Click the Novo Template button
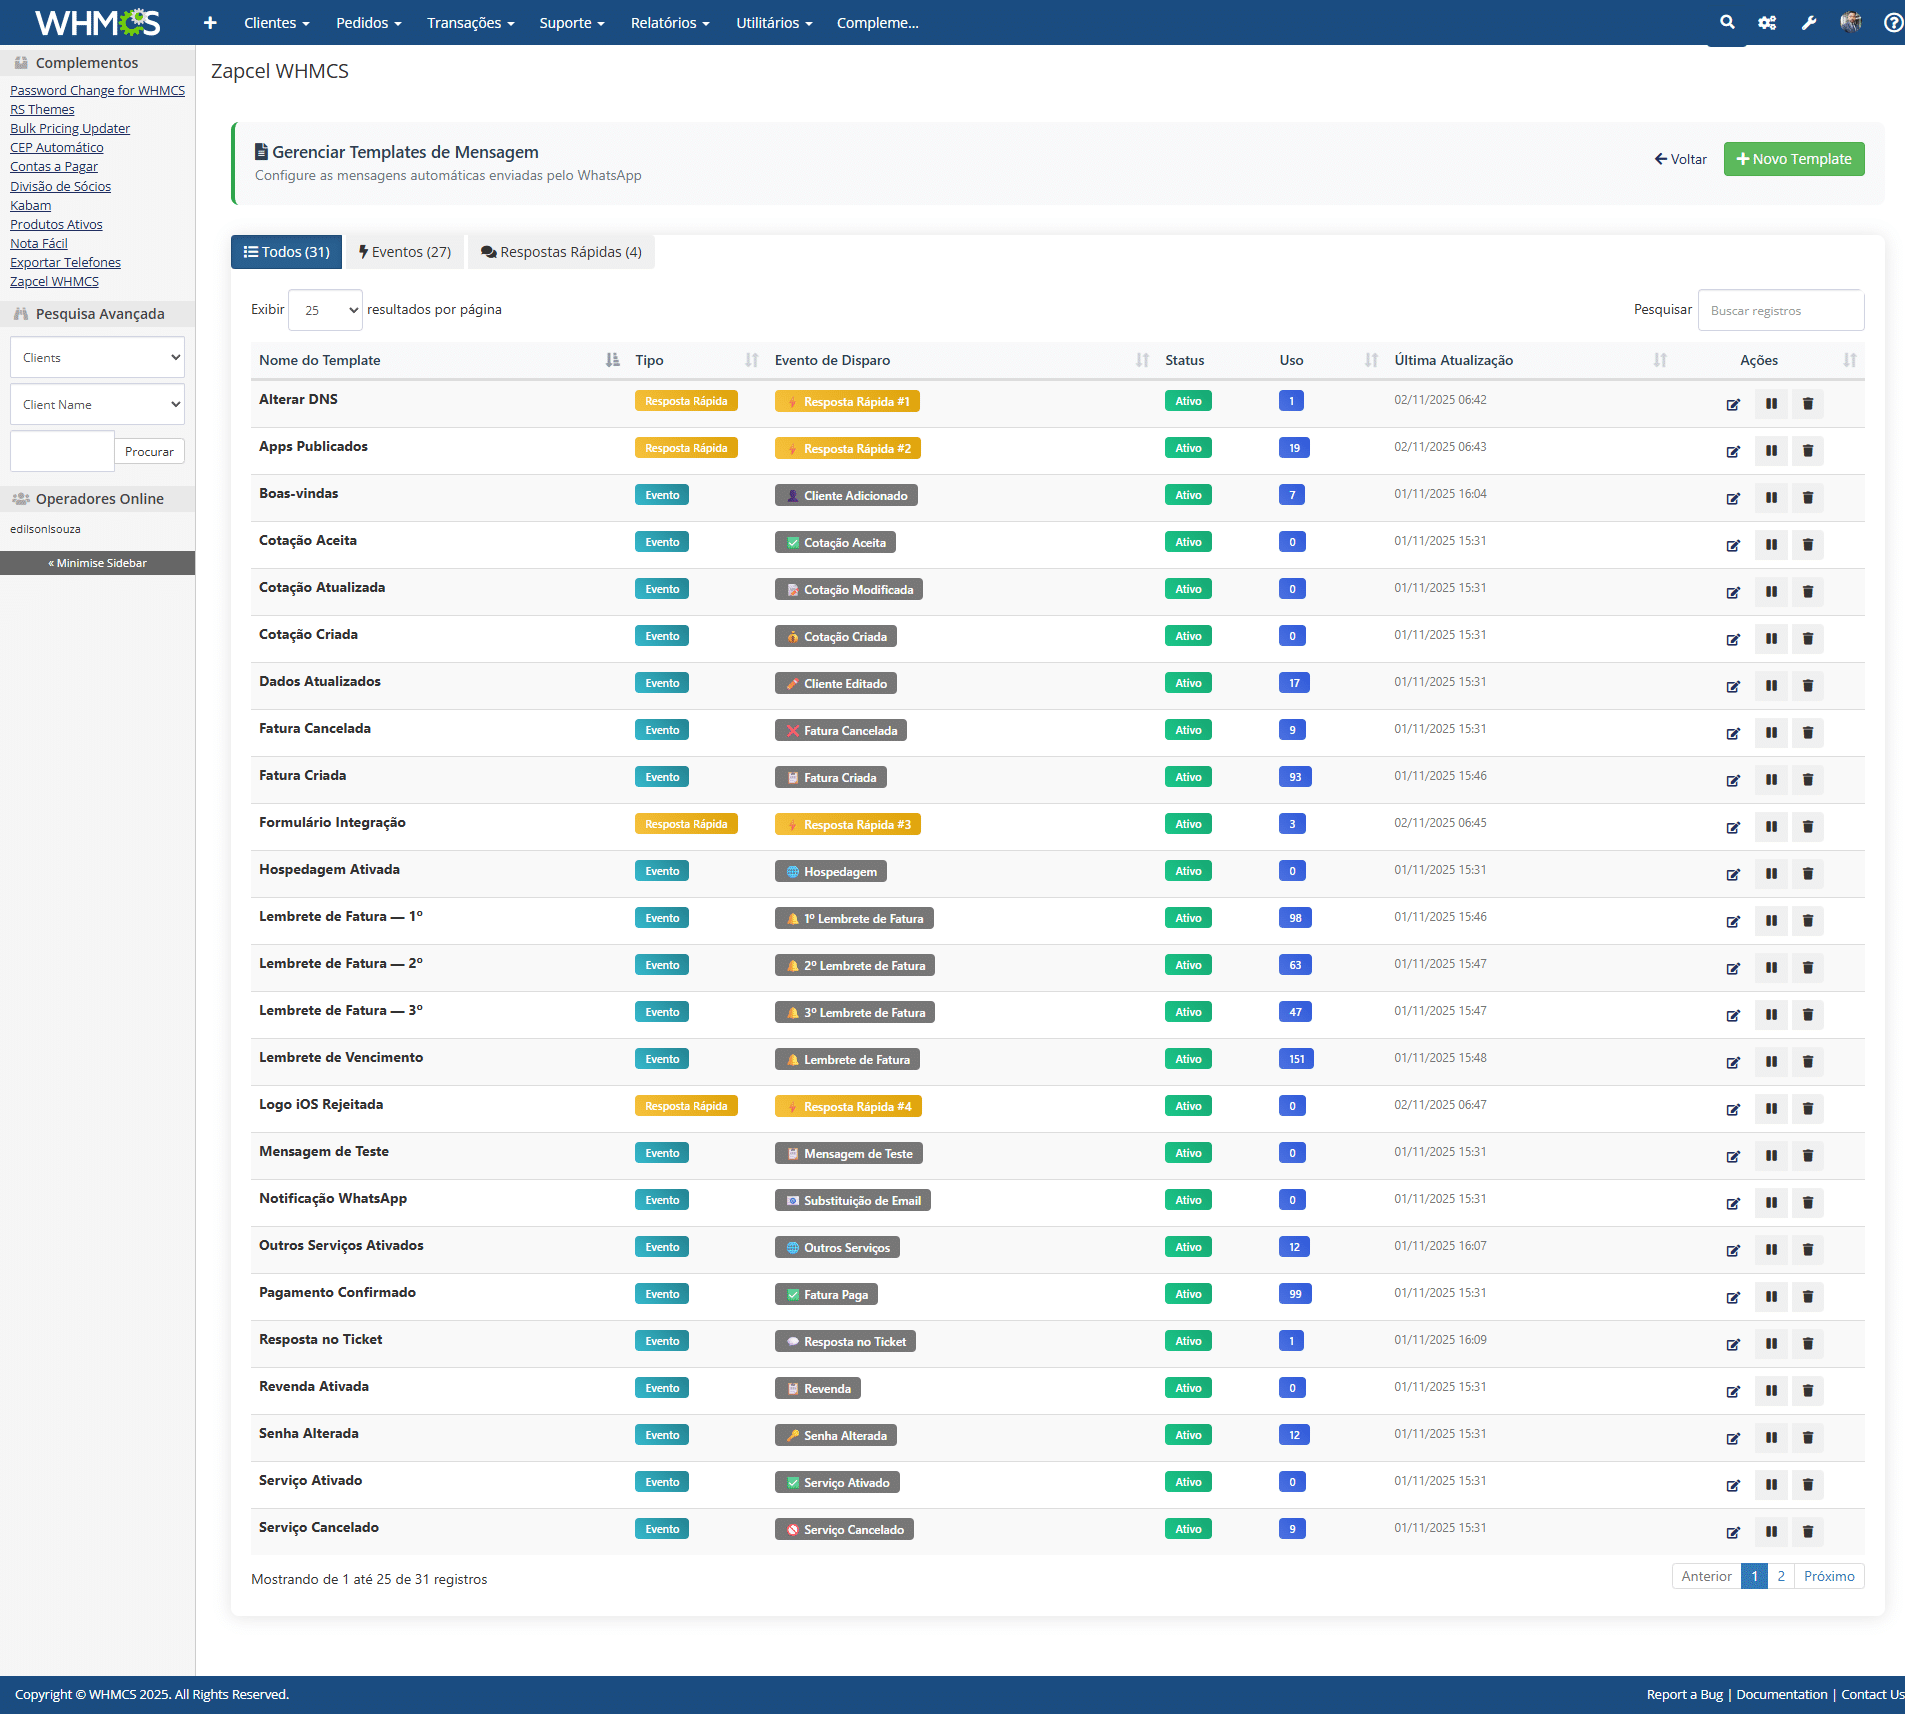The width and height of the screenshot is (1905, 1714). [1794, 159]
